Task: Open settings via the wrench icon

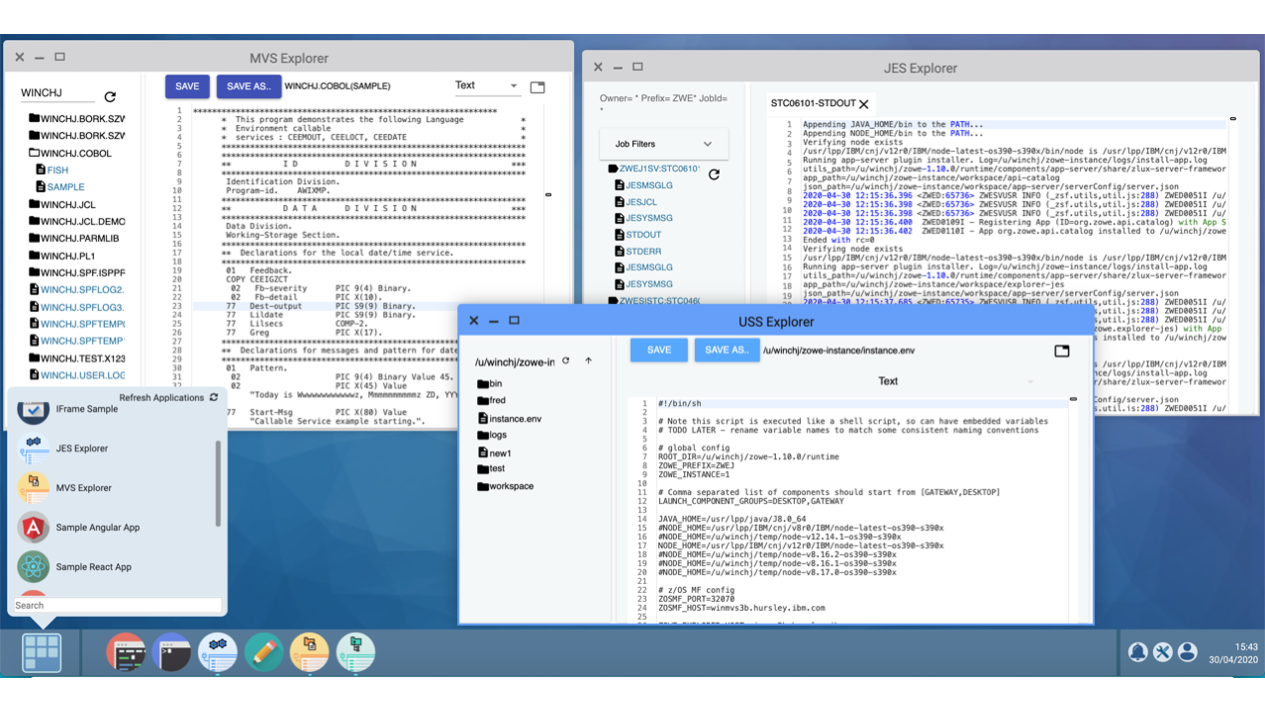Action: tap(1163, 651)
